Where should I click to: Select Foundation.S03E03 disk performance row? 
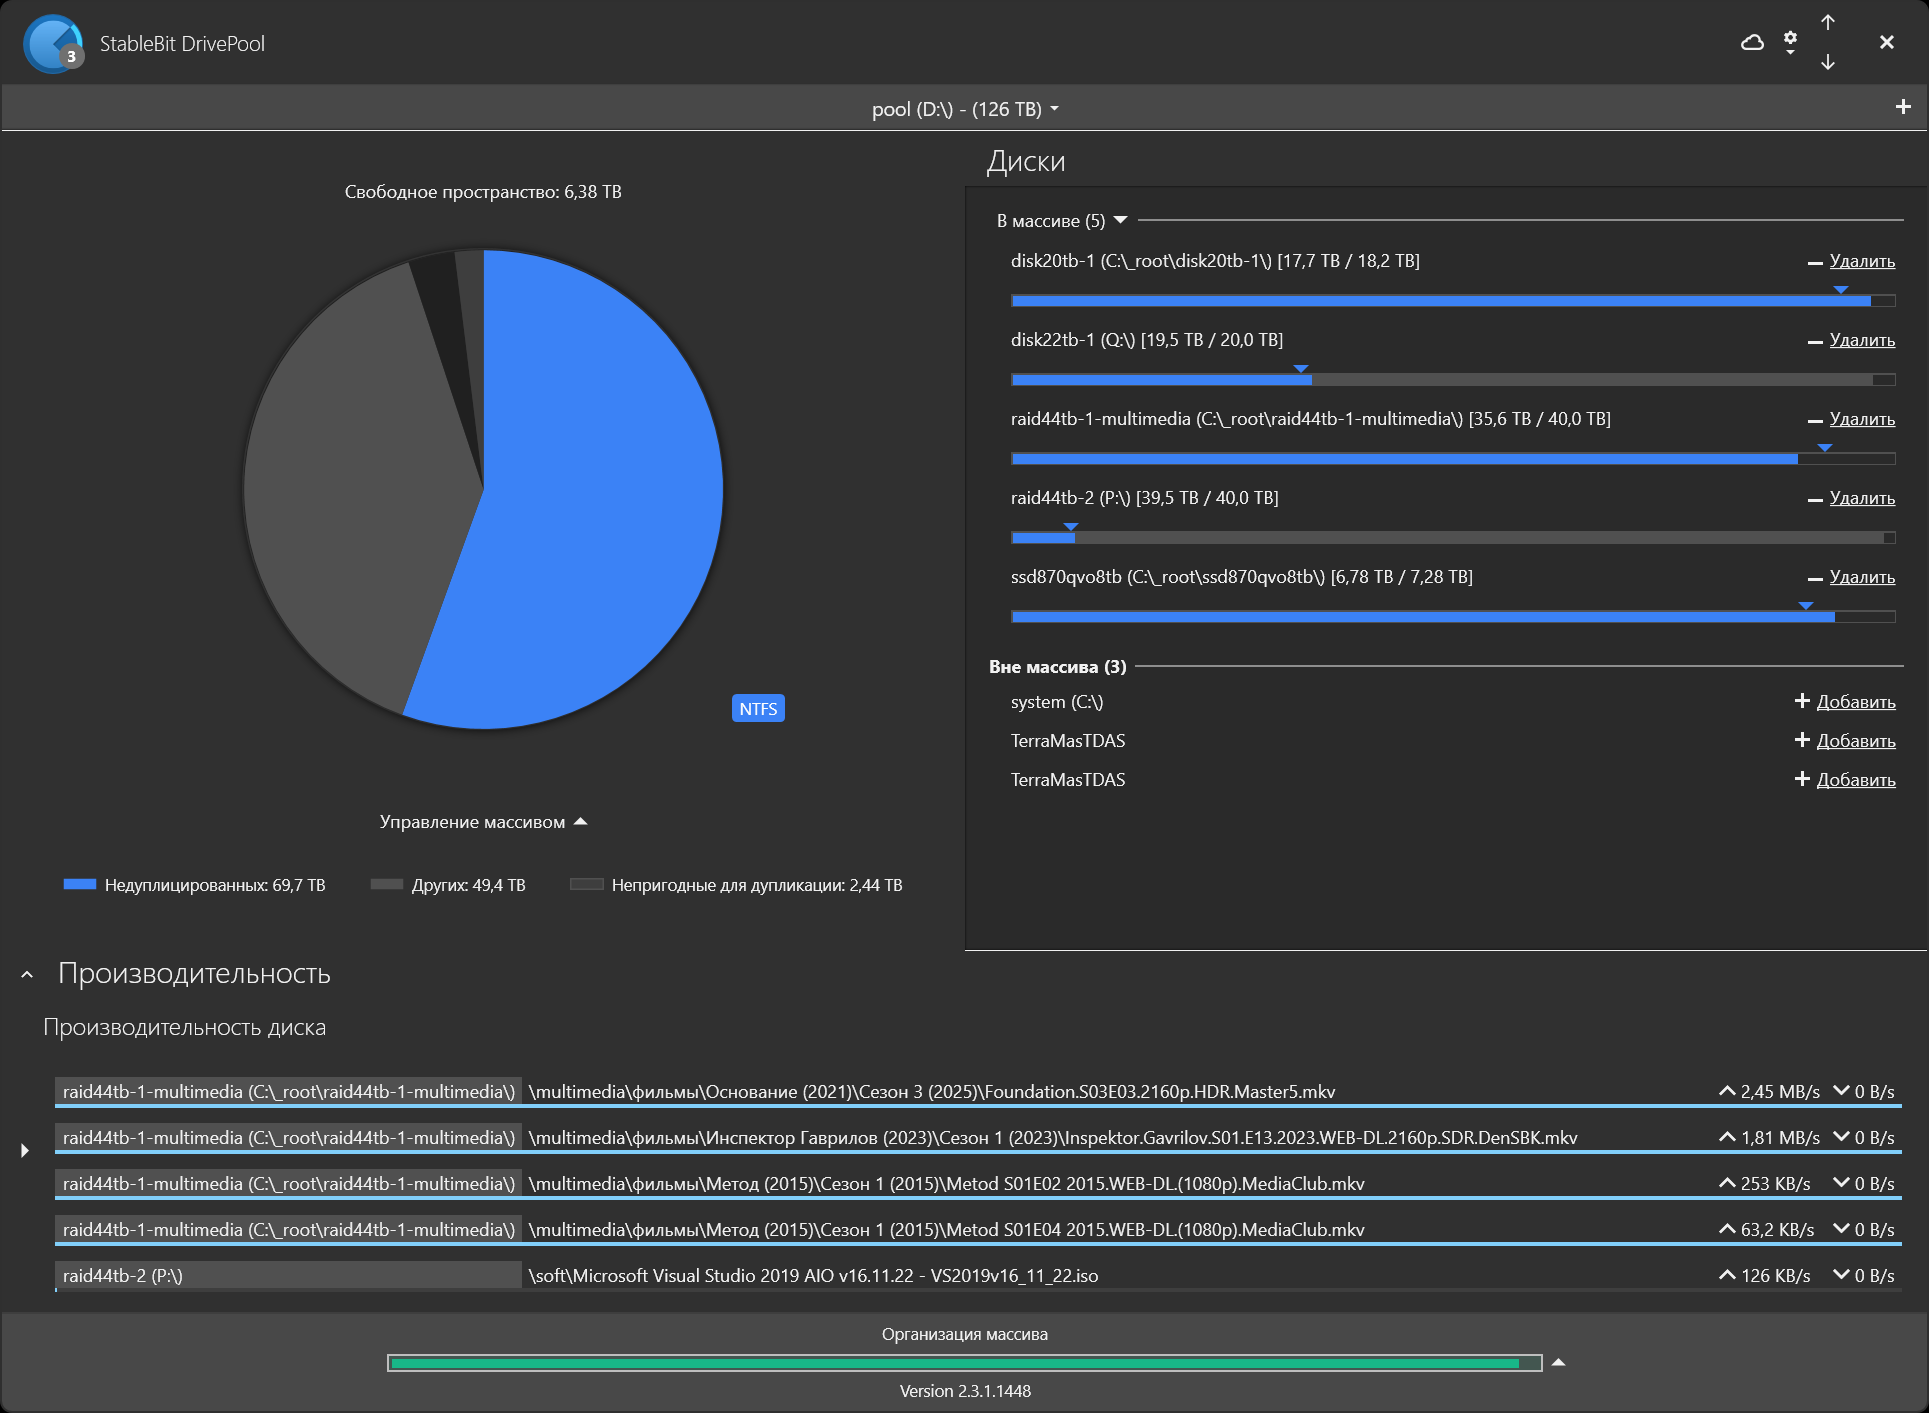point(930,1092)
